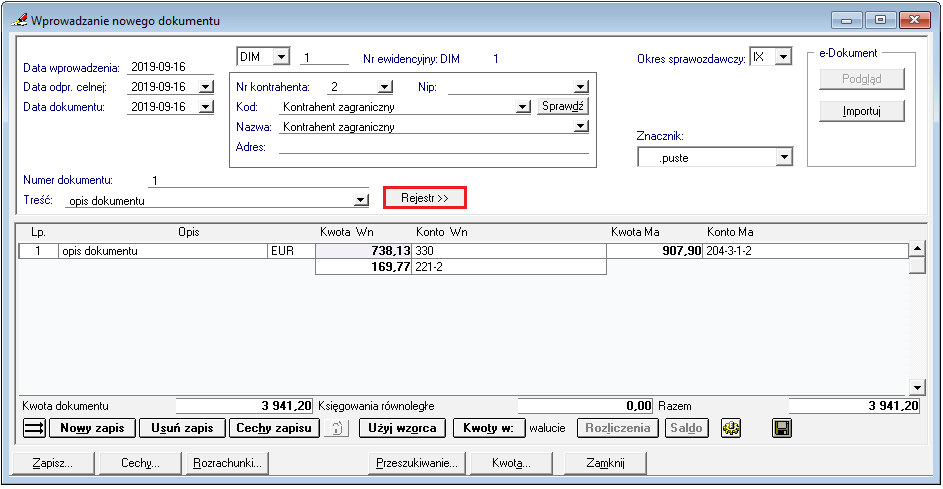This screenshot has height=489, width=943.
Task: Click the Zamknij button
Action: (x=605, y=463)
